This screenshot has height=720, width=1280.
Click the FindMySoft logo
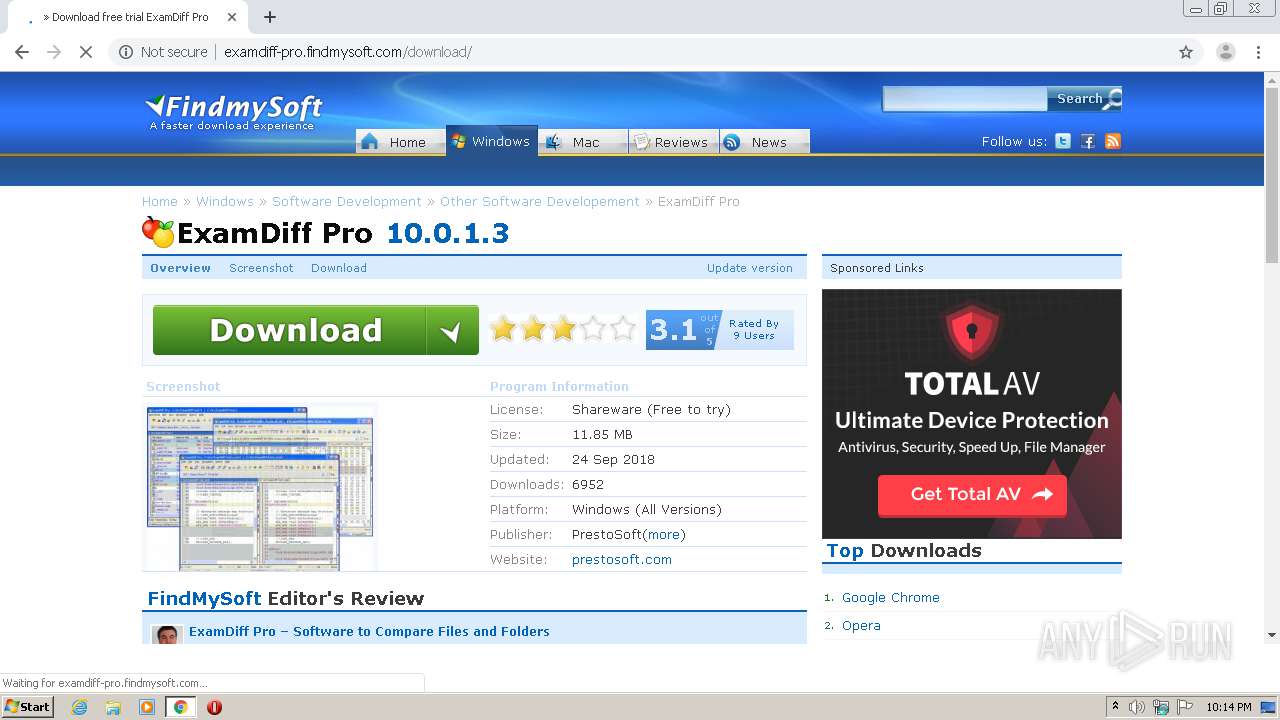(234, 112)
